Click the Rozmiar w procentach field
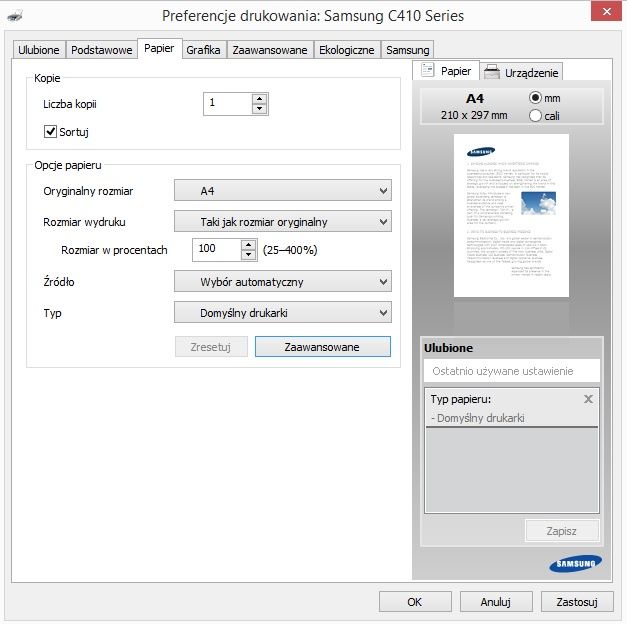 217,250
